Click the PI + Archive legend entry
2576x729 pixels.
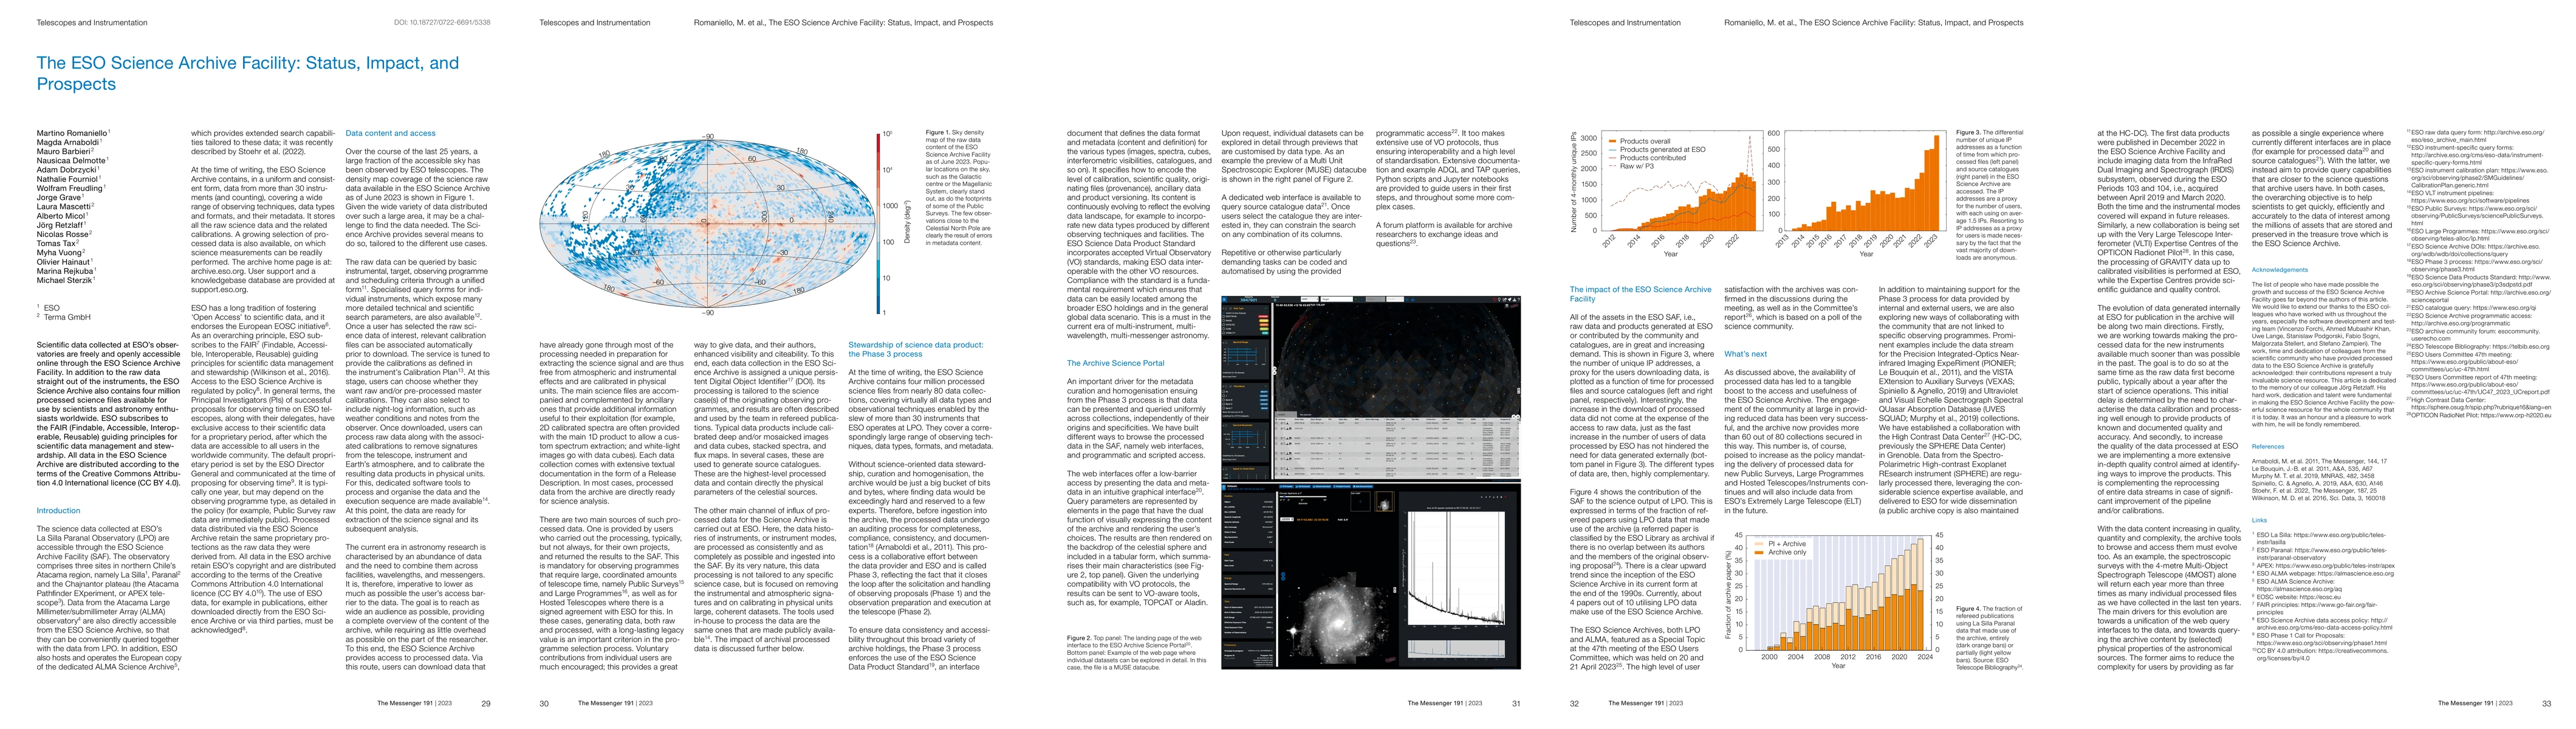point(1782,543)
